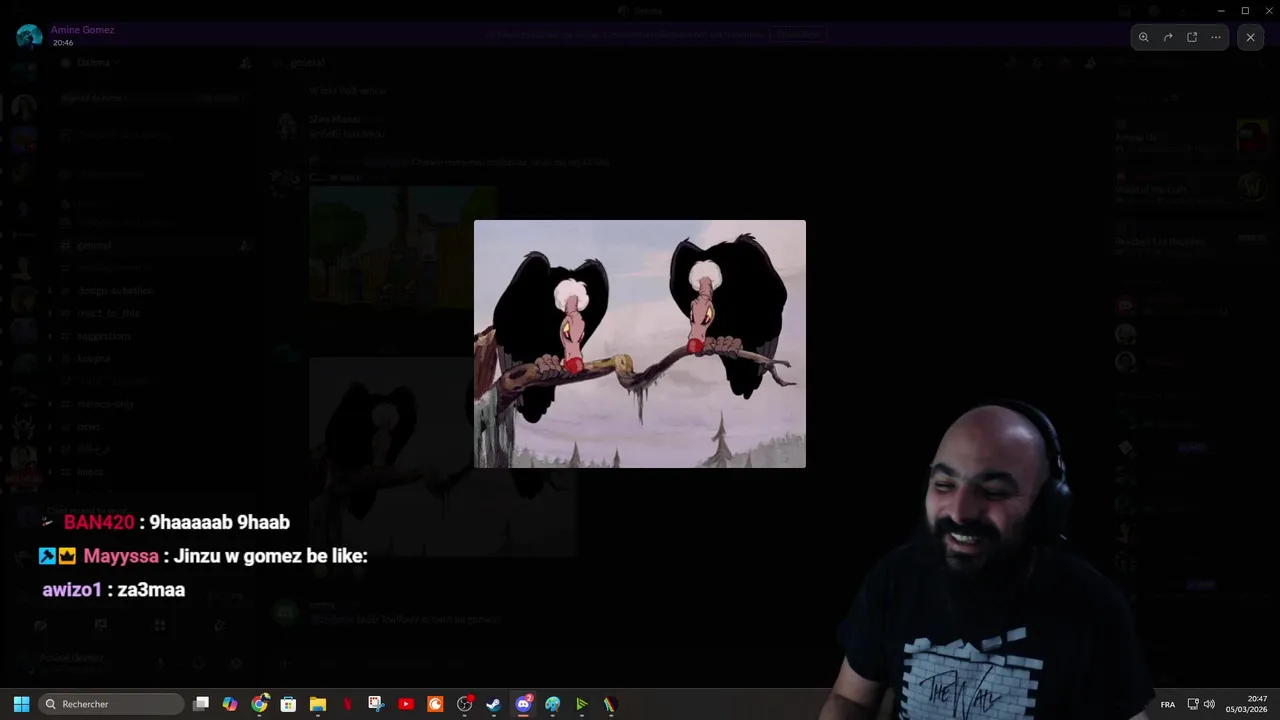Viewport: 1280px width, 720px height.
Task: Open the volume speaker icon in tray
Action: 1209,704
